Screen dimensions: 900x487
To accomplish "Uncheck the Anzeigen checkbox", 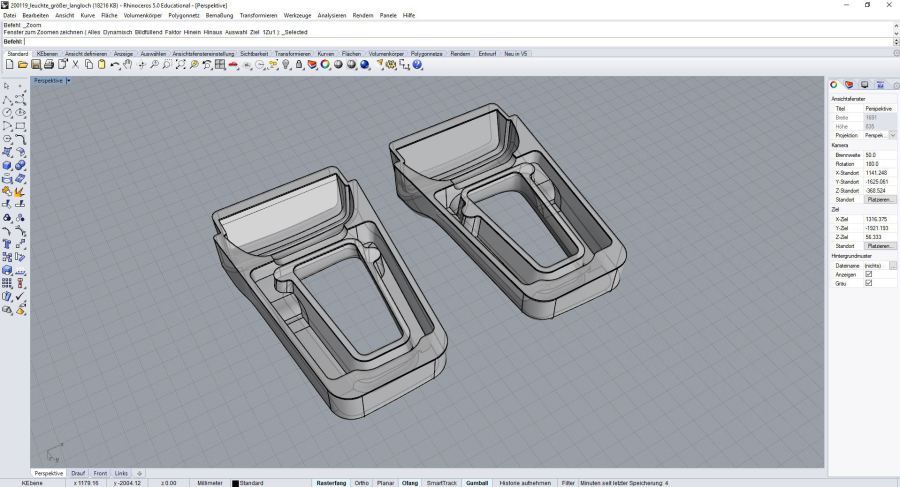I will (x=868, y=274).
